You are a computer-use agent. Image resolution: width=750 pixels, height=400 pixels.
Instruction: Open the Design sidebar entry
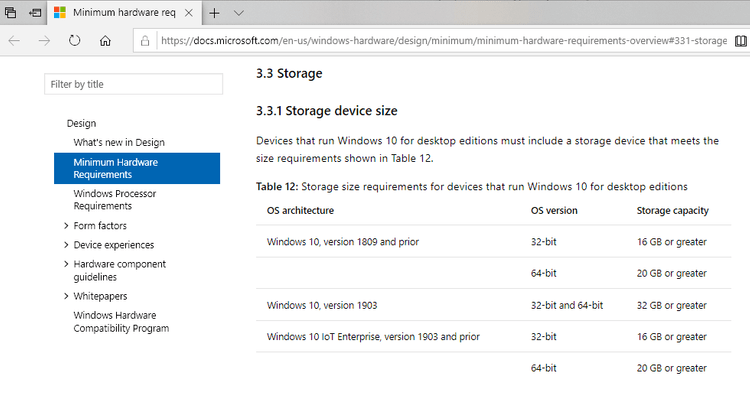click(81, 123)
